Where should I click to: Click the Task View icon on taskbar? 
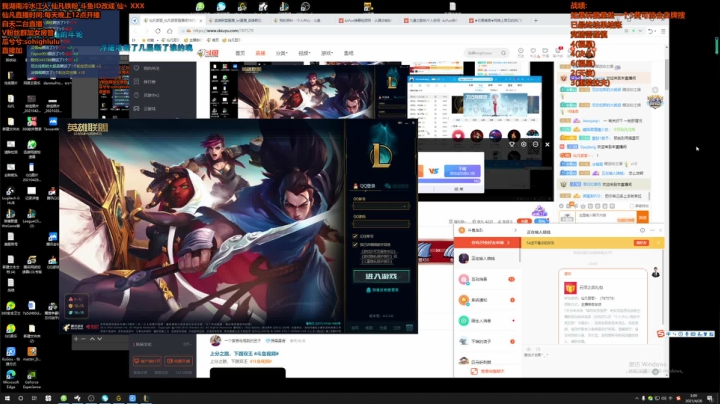[34, 398]
